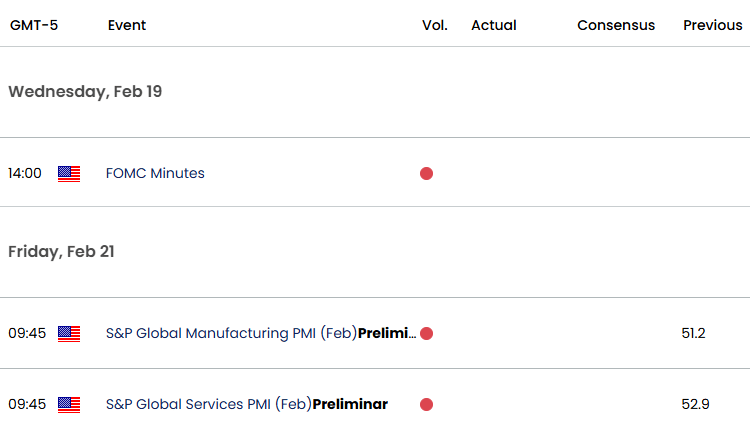
Task: Select the Wednesday, Feb 19 date row
Action: click(x=375, y=92)
